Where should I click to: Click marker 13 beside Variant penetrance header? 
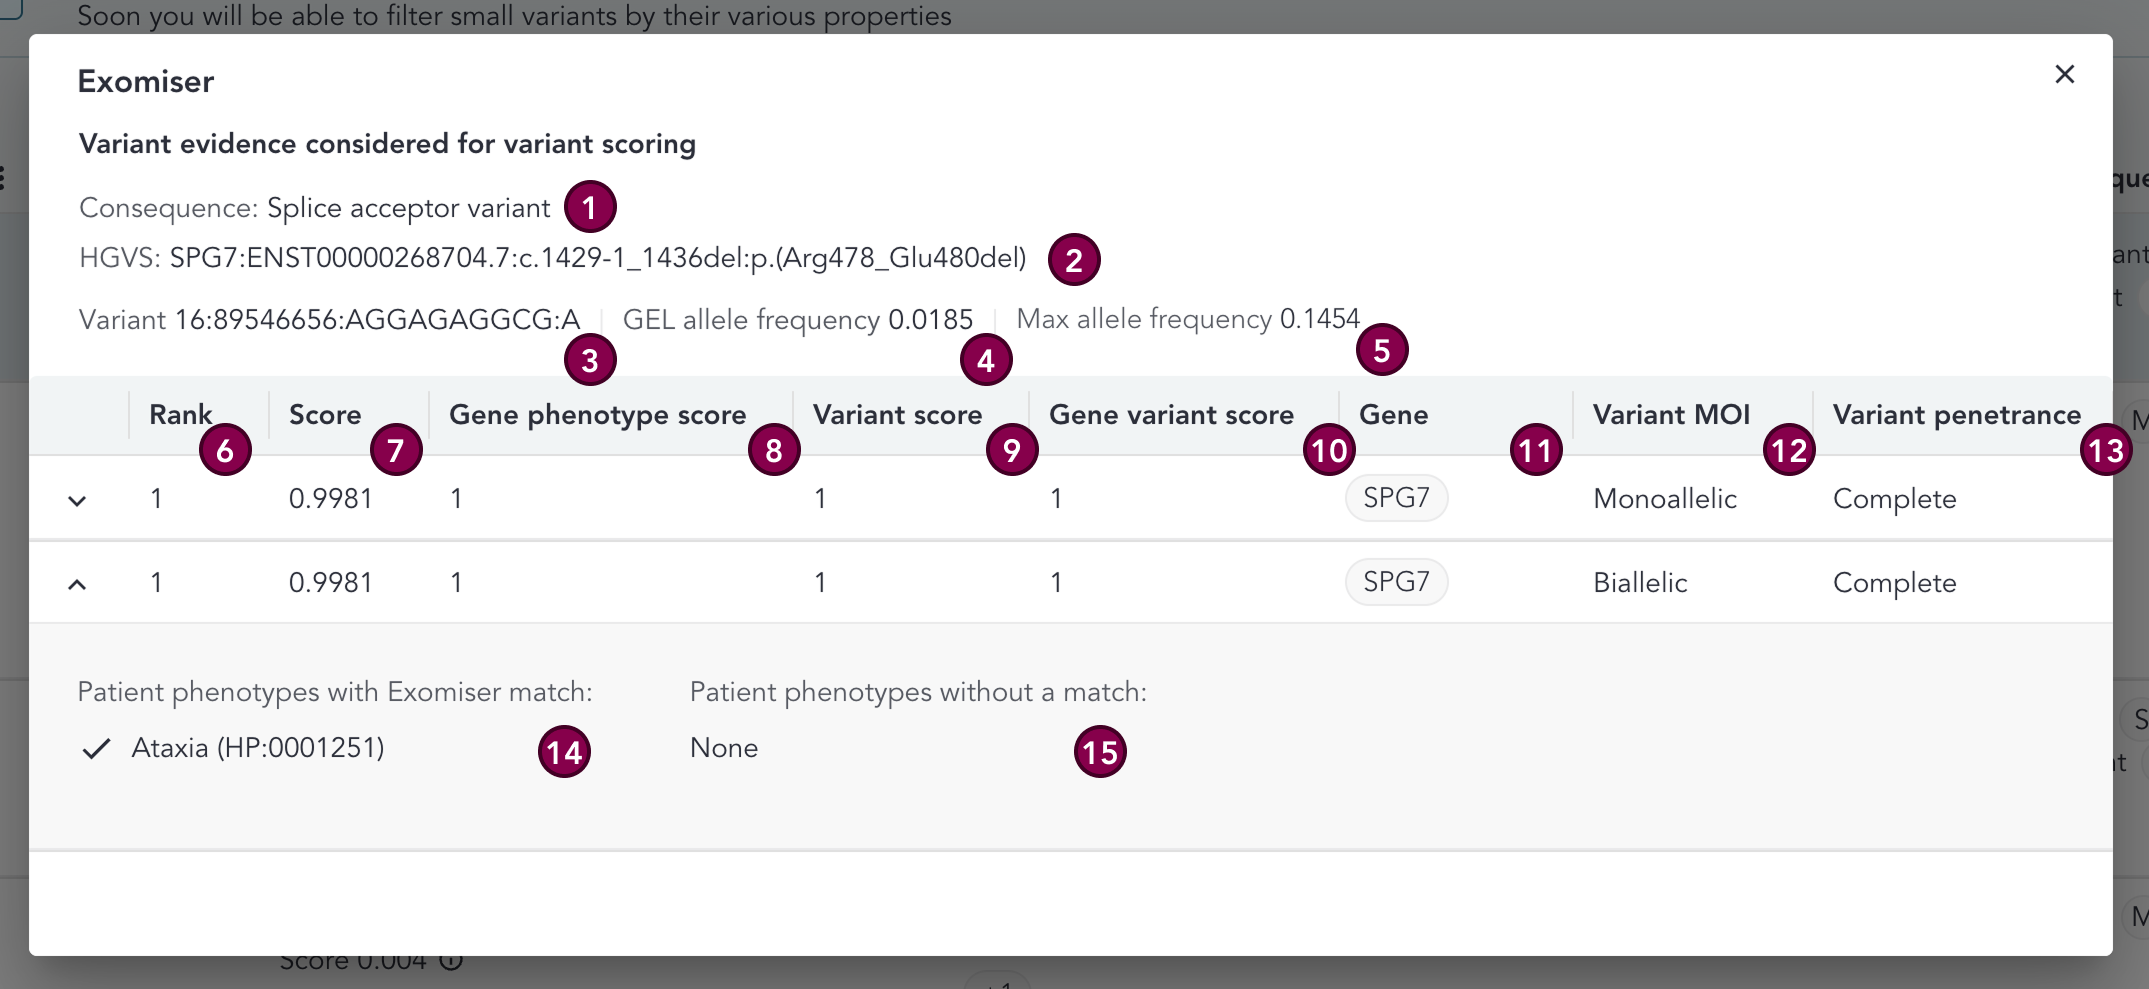click(x=2108, y=450)
